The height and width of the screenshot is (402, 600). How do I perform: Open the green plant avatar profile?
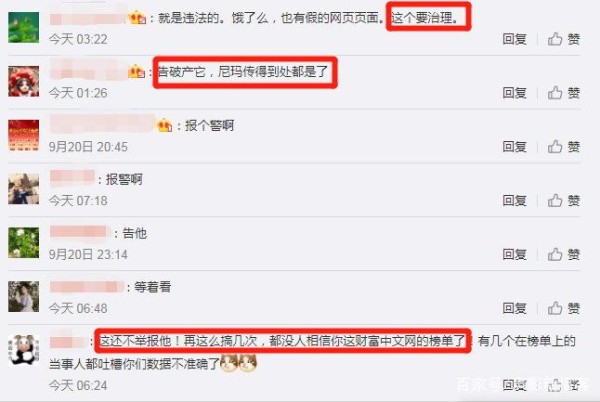pos(24,28)
